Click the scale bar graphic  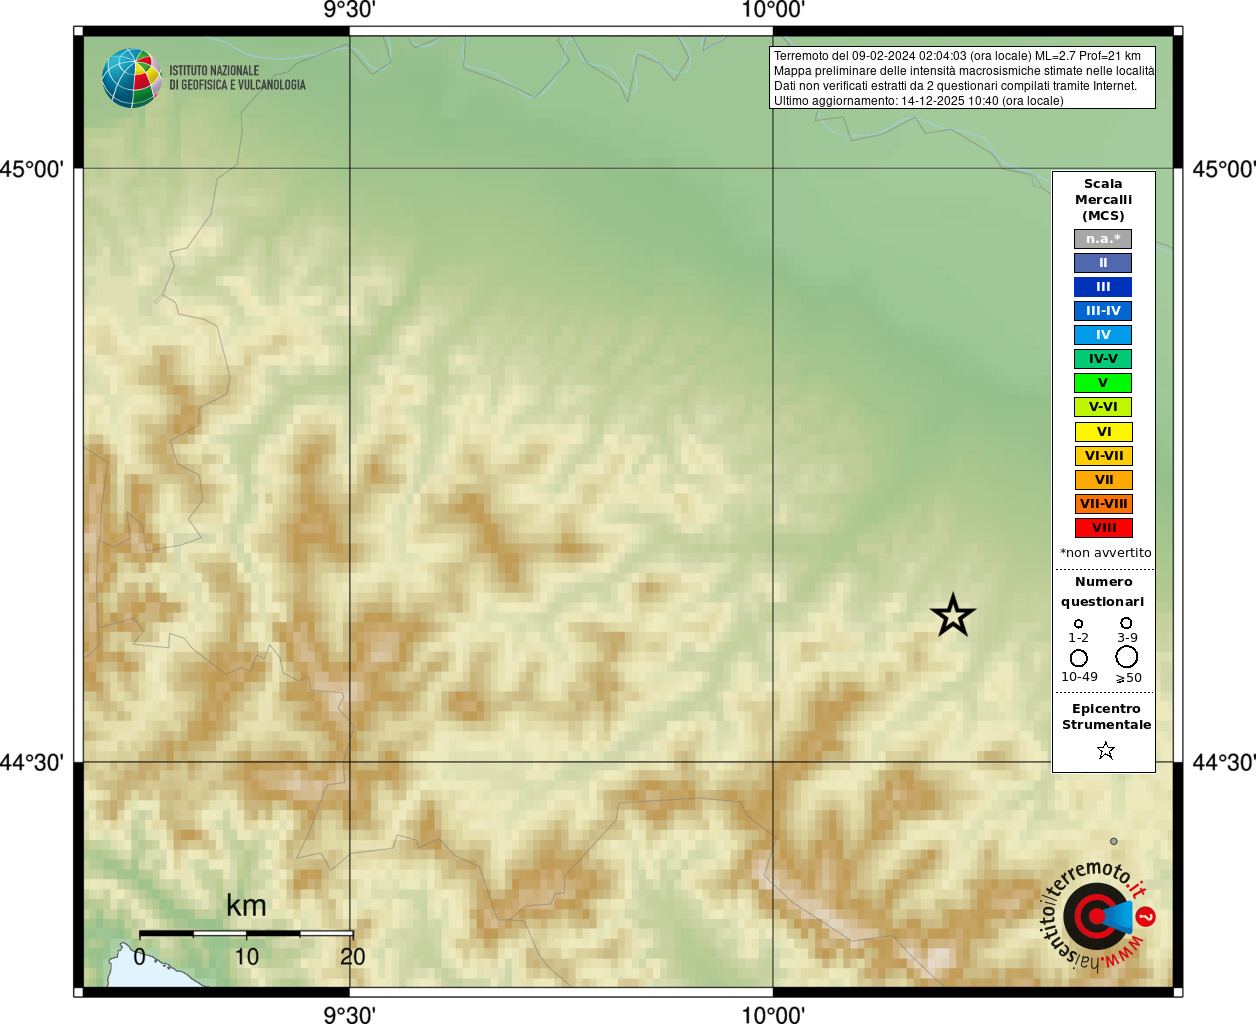click(x=246, y=933)
